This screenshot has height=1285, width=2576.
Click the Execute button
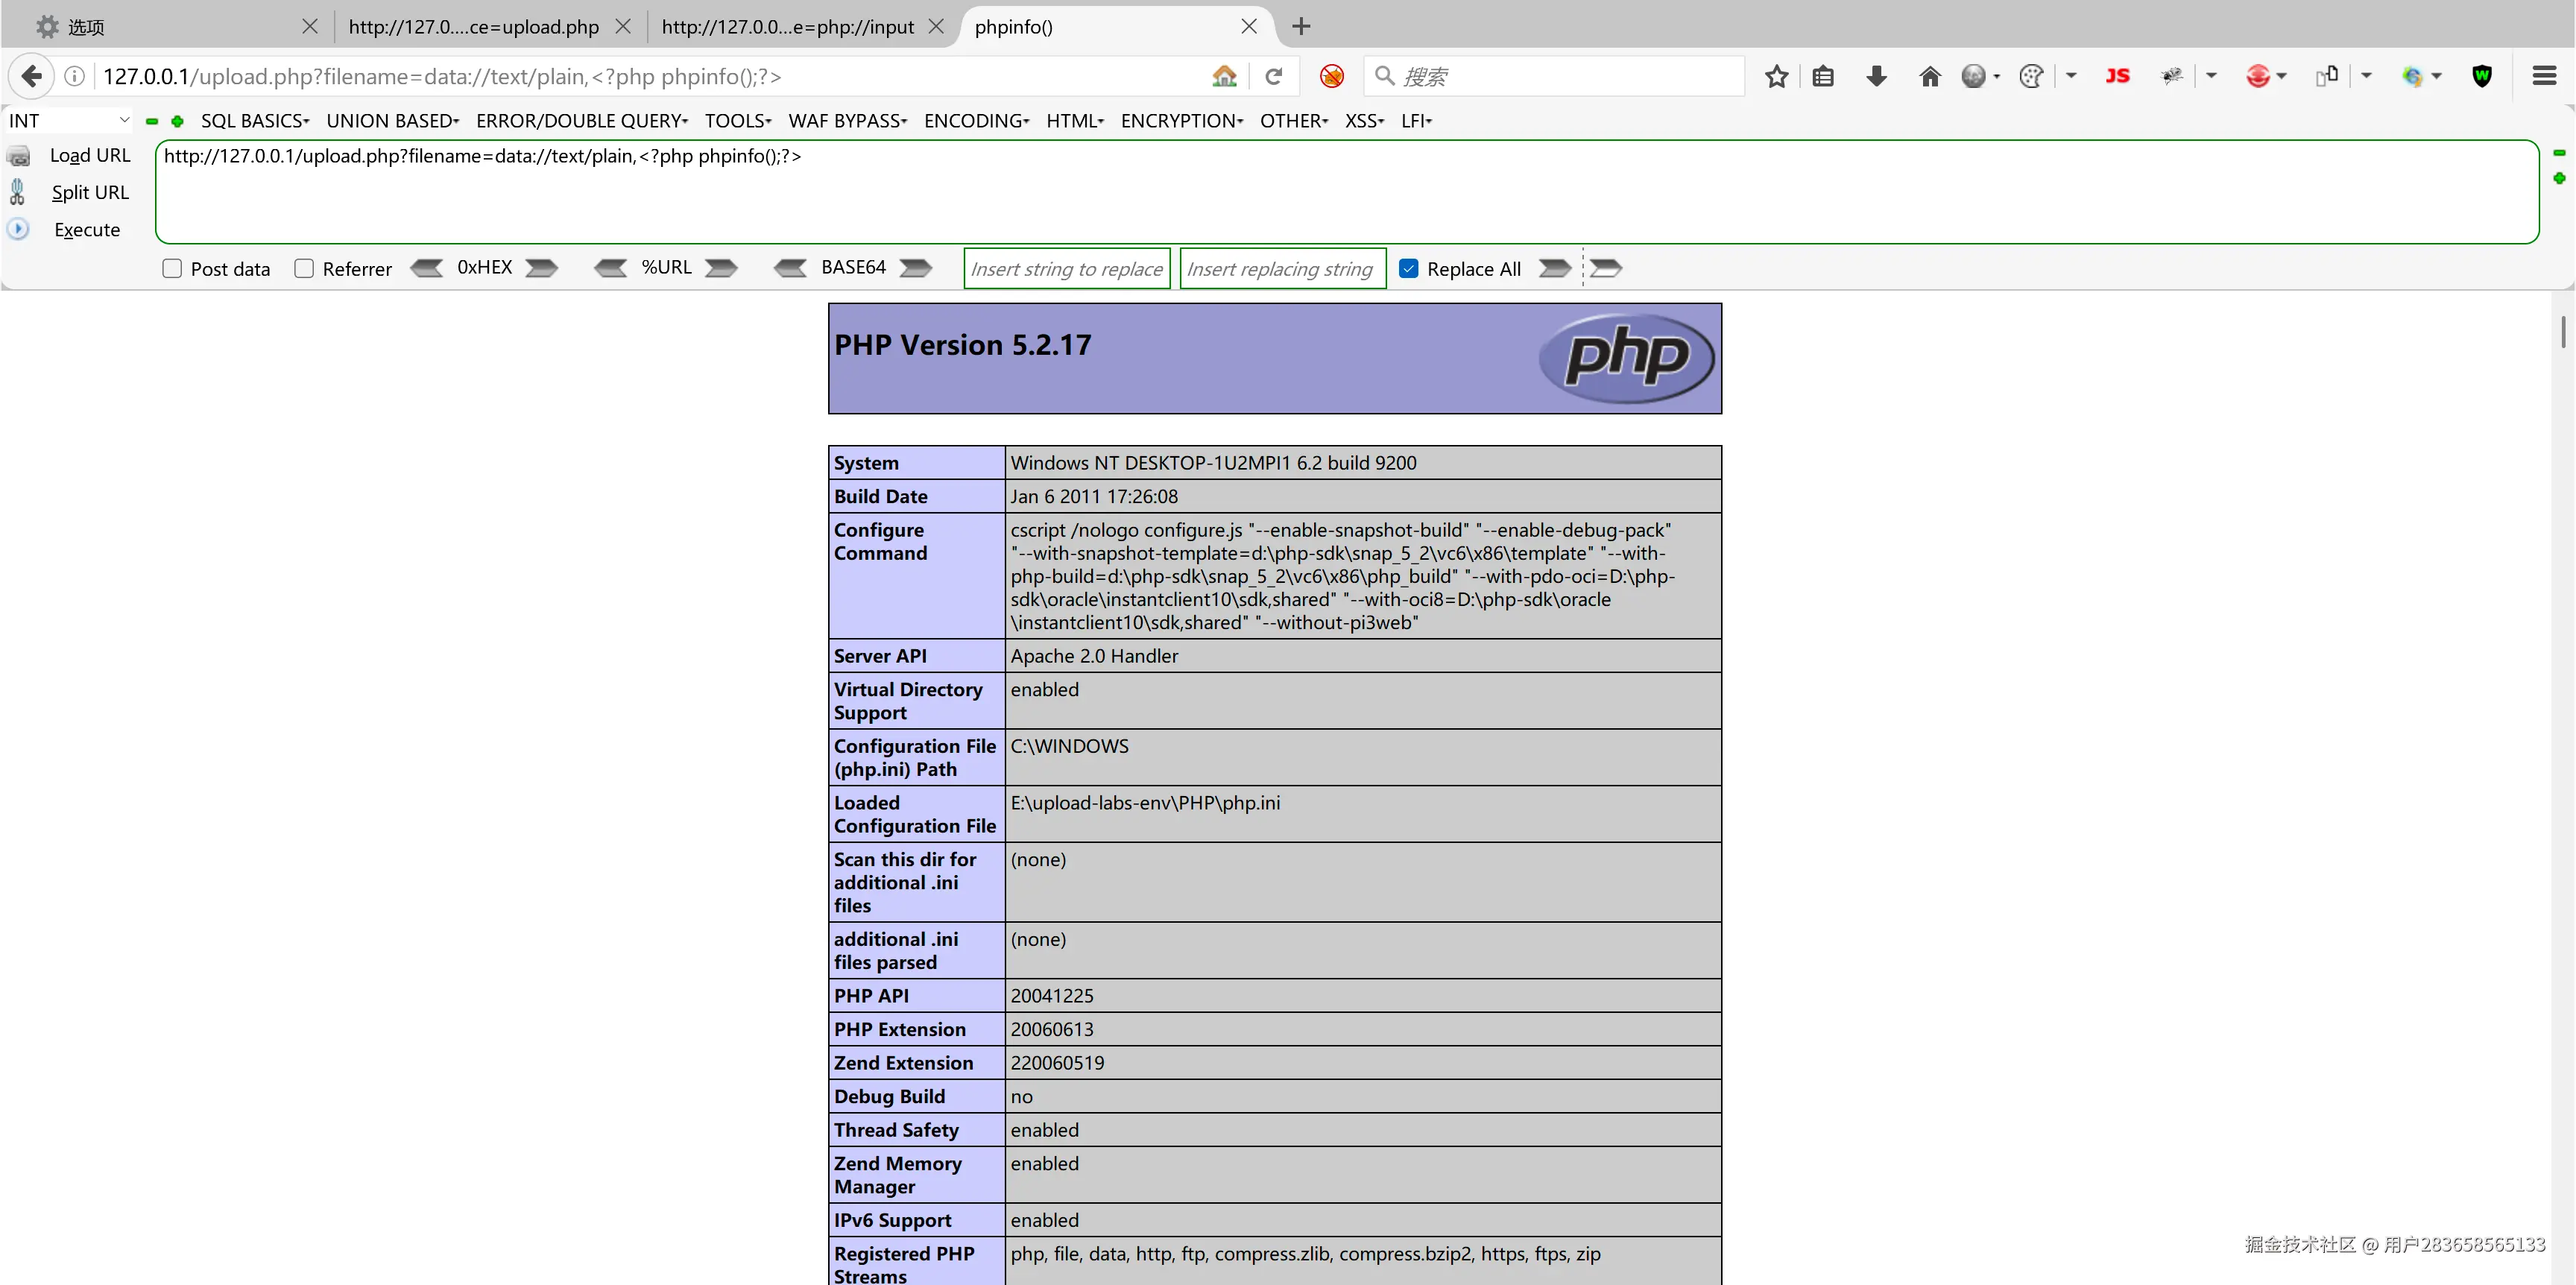click(87, 230)
